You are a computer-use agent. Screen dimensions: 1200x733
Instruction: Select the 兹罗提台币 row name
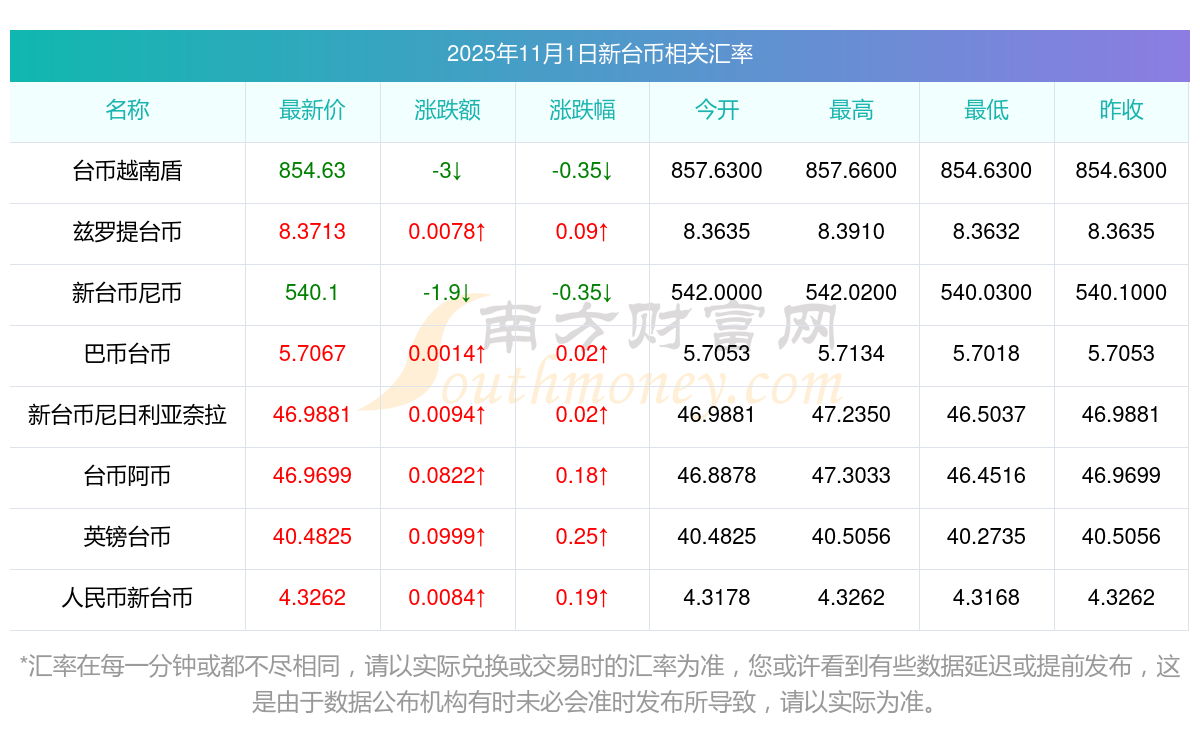(x=127, y=232)
